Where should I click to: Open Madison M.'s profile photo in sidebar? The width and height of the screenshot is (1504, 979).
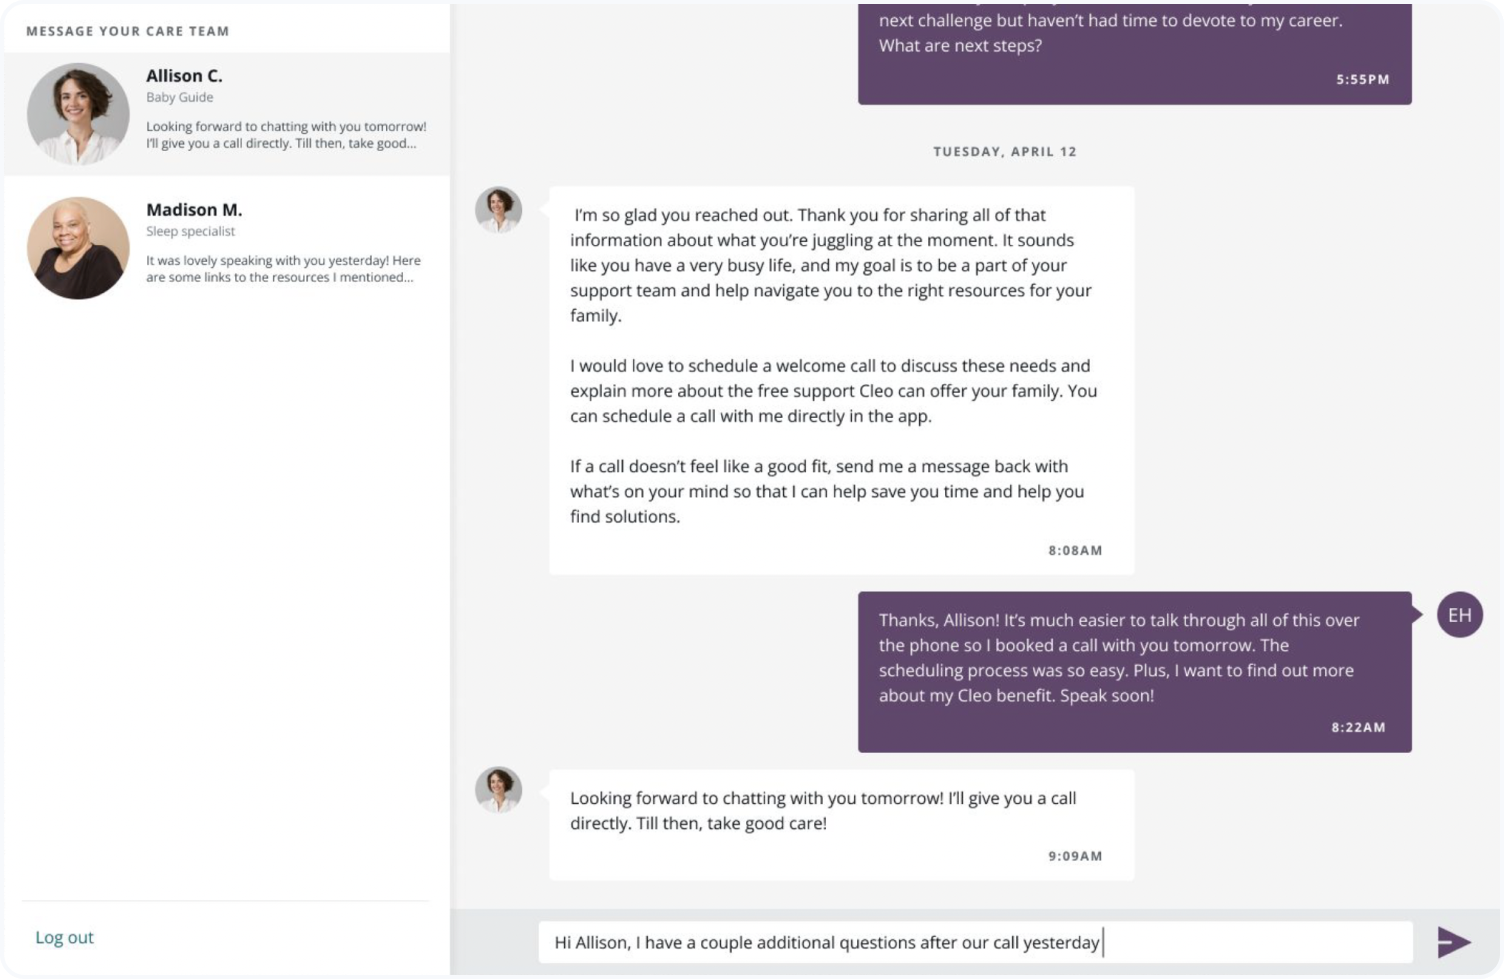click(x=78, y=248)
